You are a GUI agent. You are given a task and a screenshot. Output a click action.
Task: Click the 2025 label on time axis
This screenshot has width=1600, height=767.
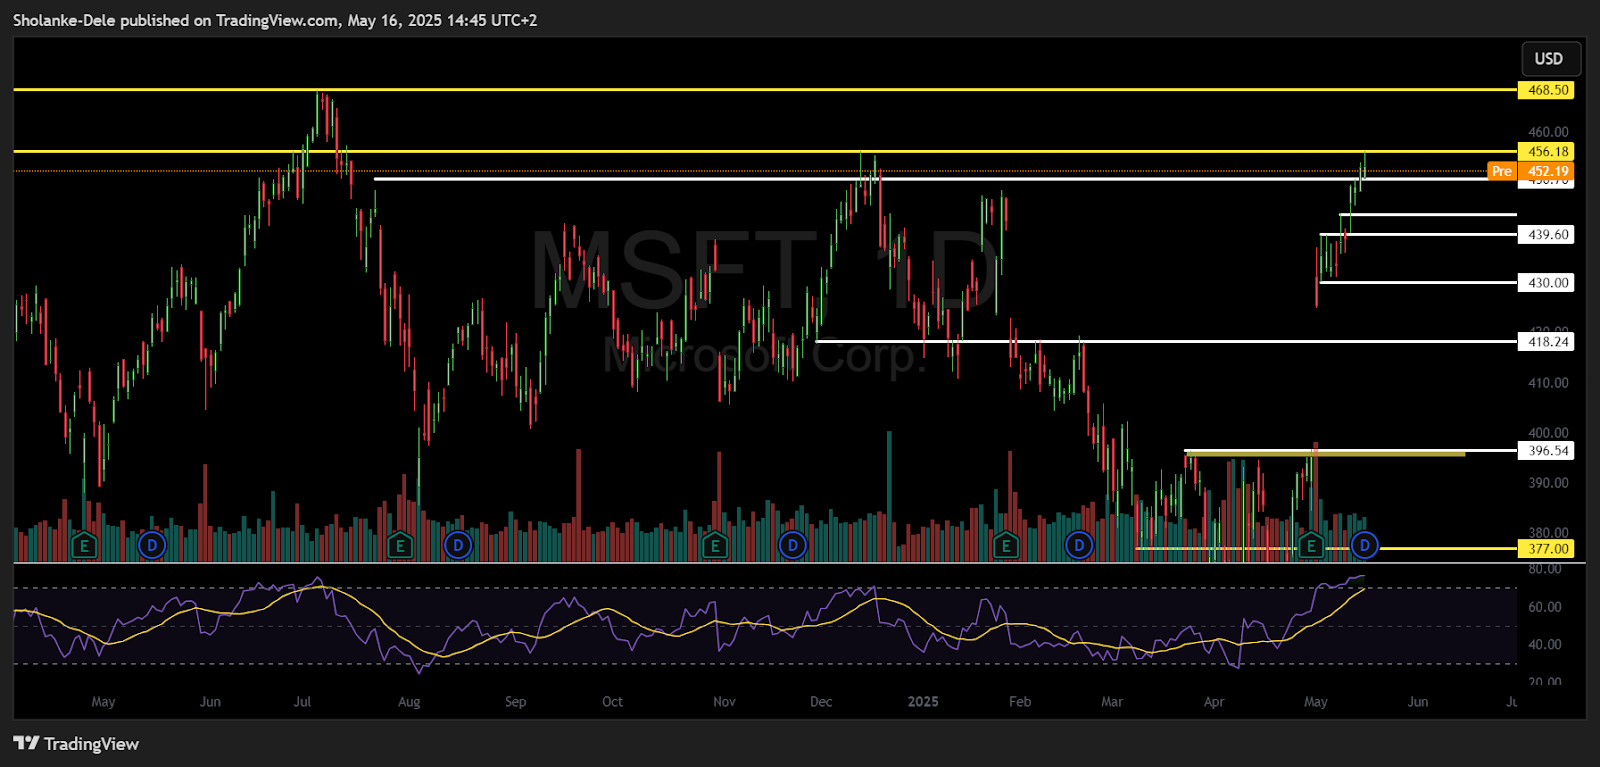(x=923, y=702)
